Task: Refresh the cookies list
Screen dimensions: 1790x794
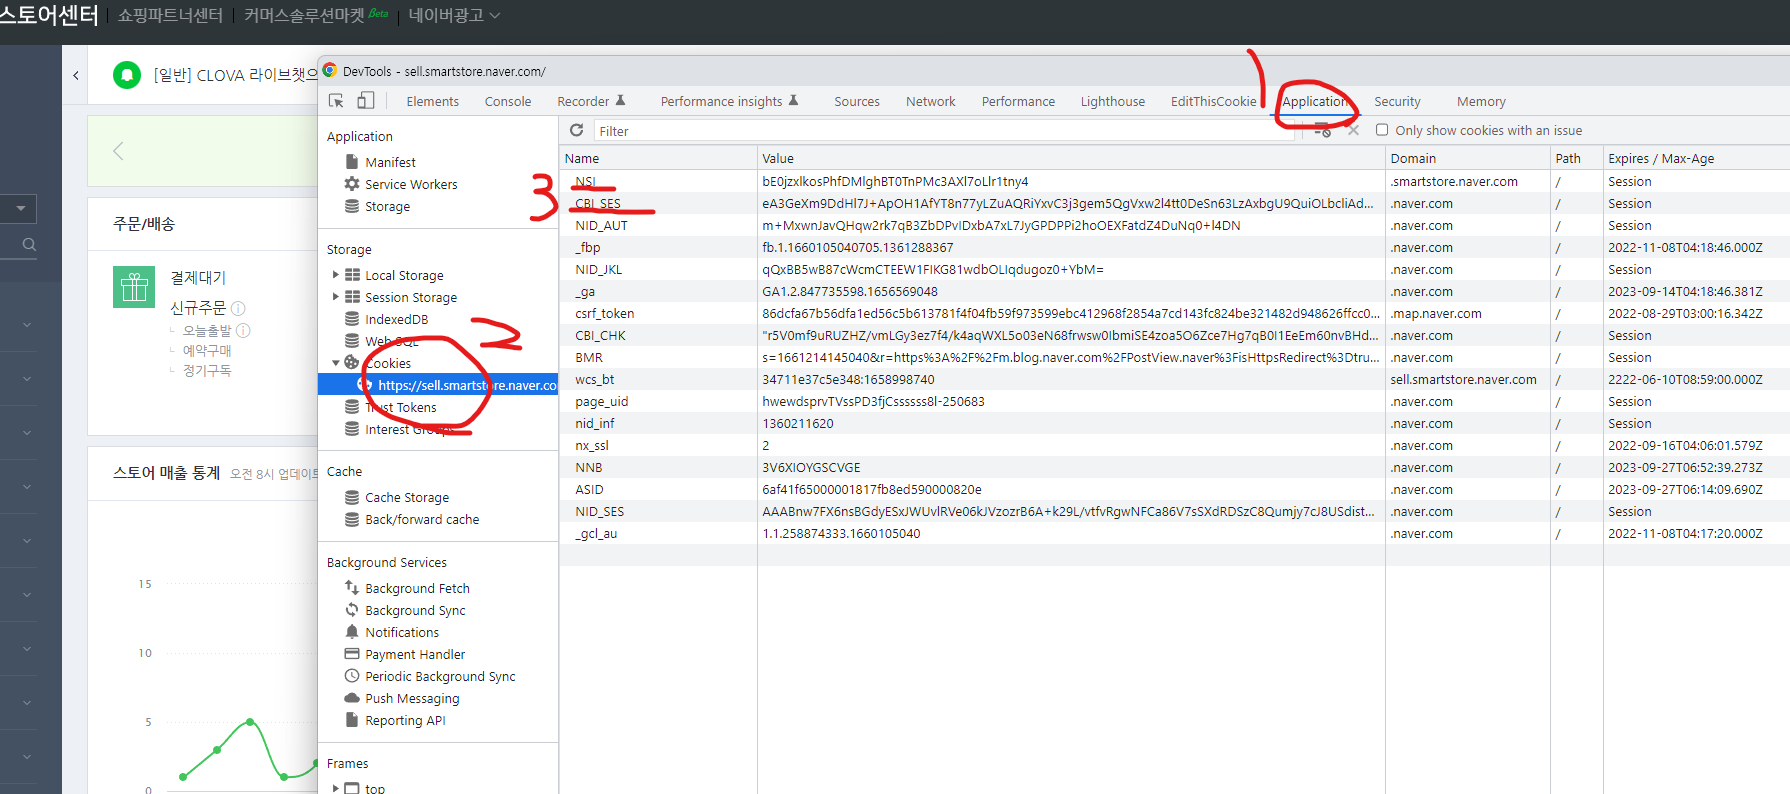Action: [x=576, y=130]
